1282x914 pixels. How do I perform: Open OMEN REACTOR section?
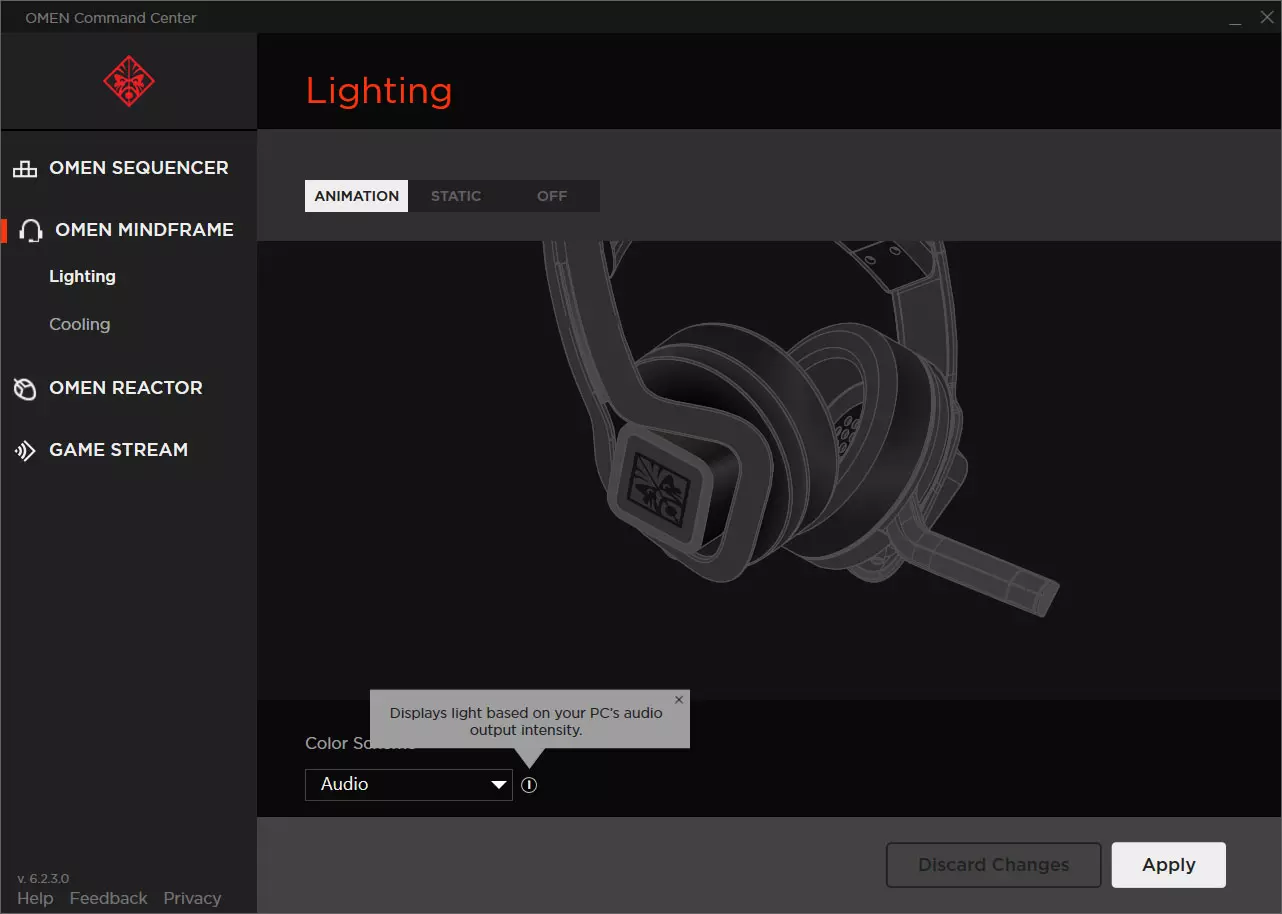(x=126, y=388)
